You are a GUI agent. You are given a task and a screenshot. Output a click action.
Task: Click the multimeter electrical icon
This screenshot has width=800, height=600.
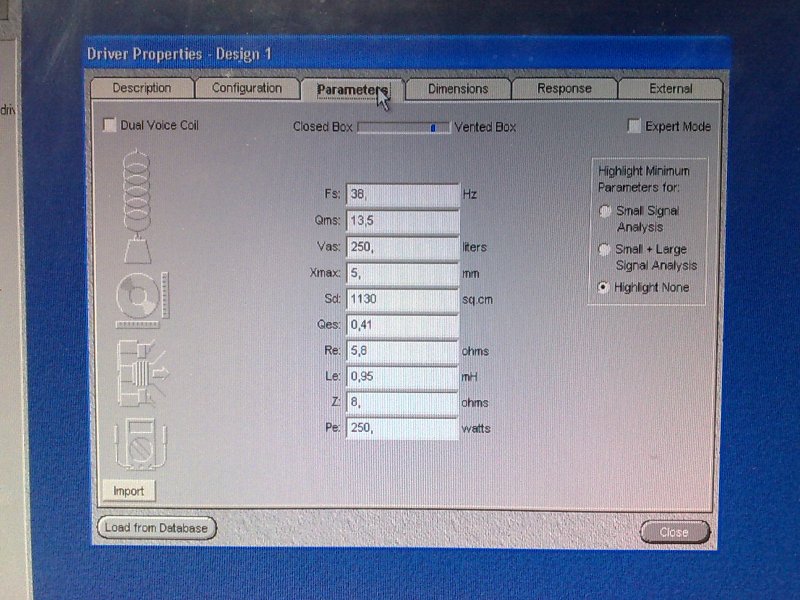click(x=140, y=444)
